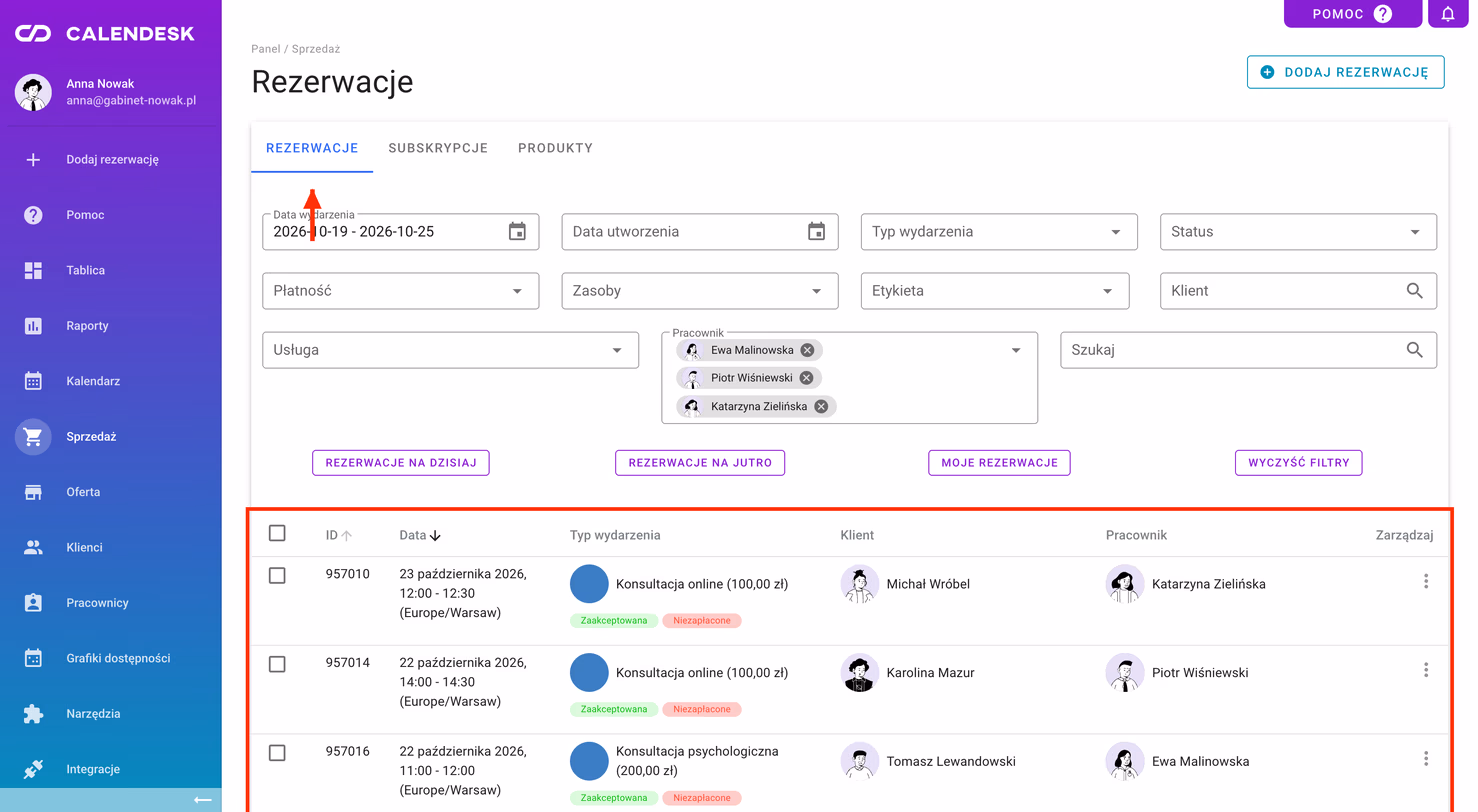Image resolution: width=1478 pixels, height=812 pixels.
Task: Select all reservations with header checkbox
Action: coord(277,534)
